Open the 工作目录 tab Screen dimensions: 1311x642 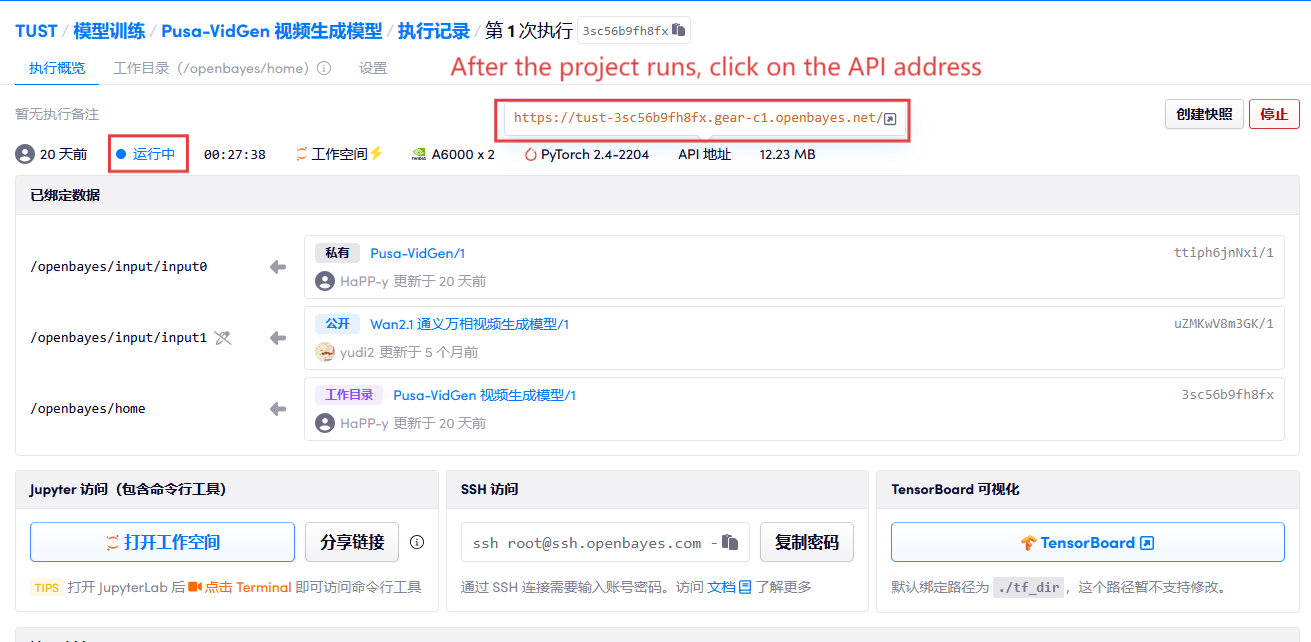click(x=212, y=69)
